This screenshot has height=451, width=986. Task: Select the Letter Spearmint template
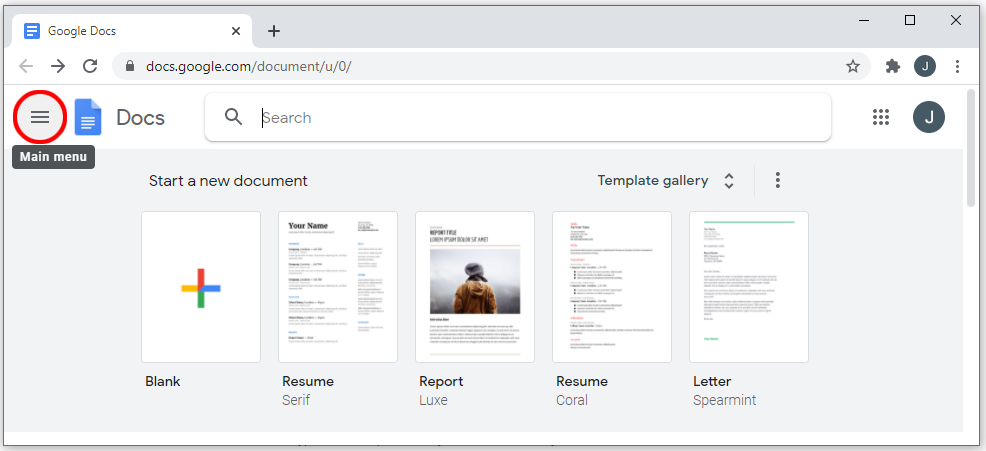point(749,287)
